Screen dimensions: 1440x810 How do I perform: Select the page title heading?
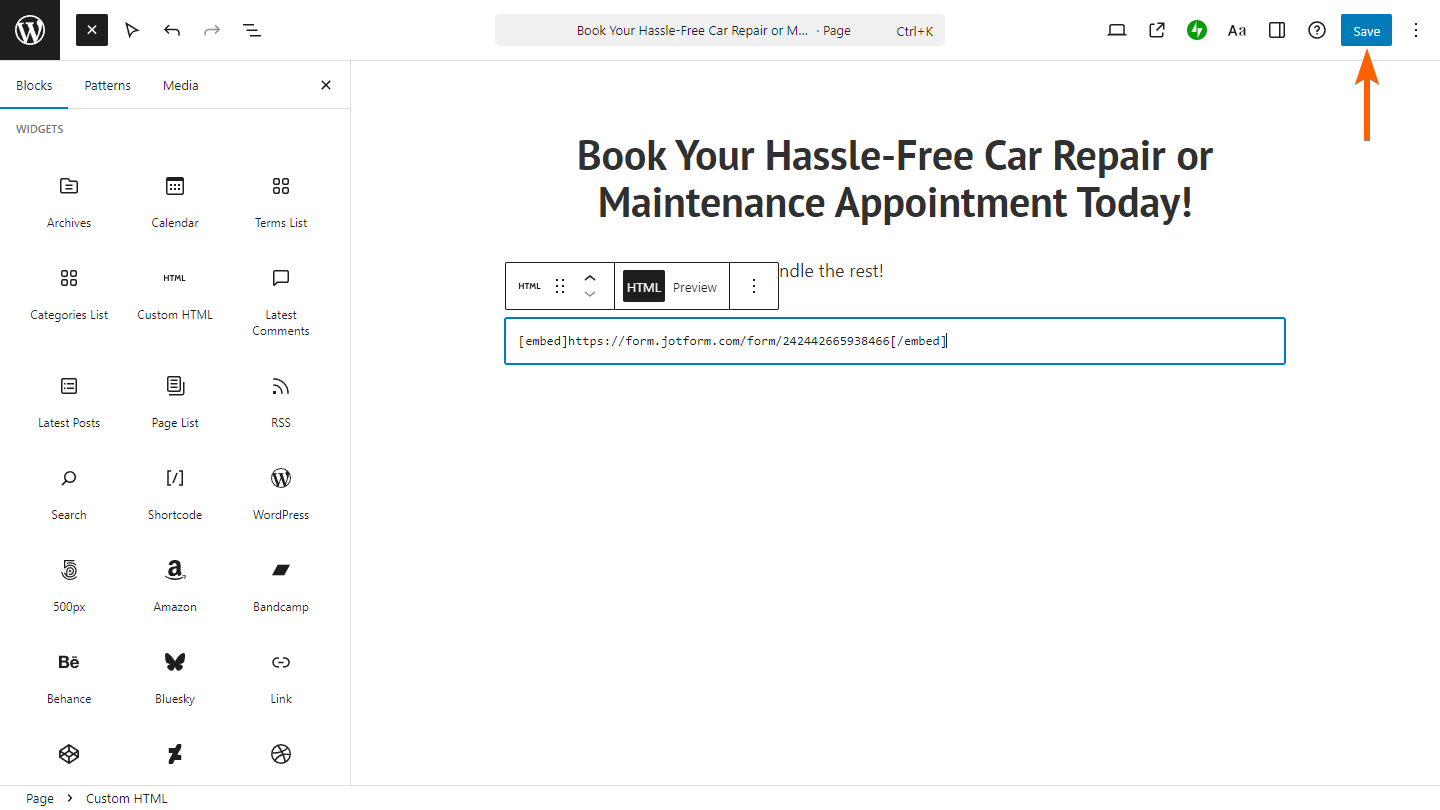click(x=895, y=179)
